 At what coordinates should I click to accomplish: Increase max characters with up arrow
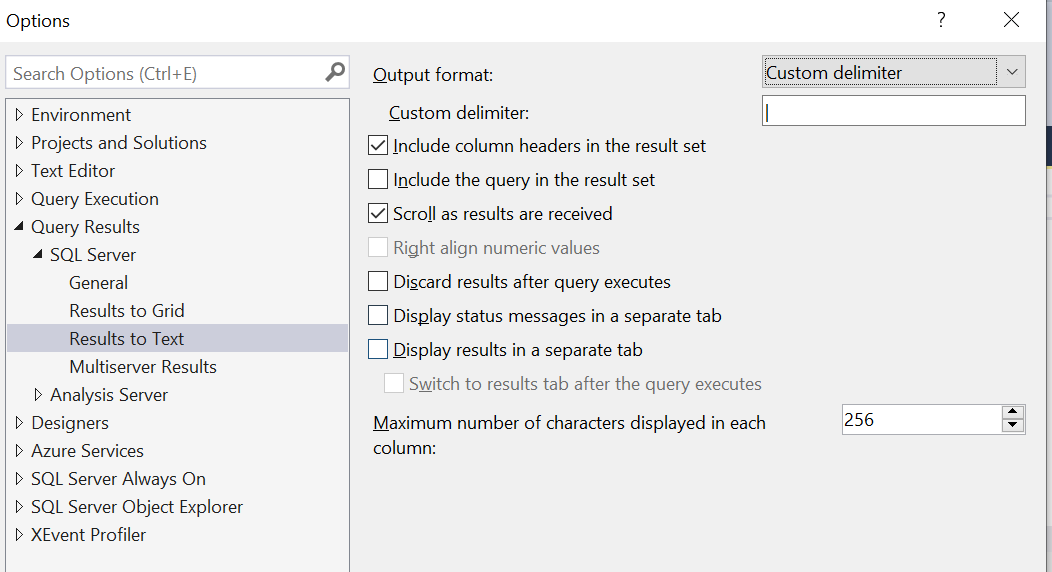coord(1012,412)
